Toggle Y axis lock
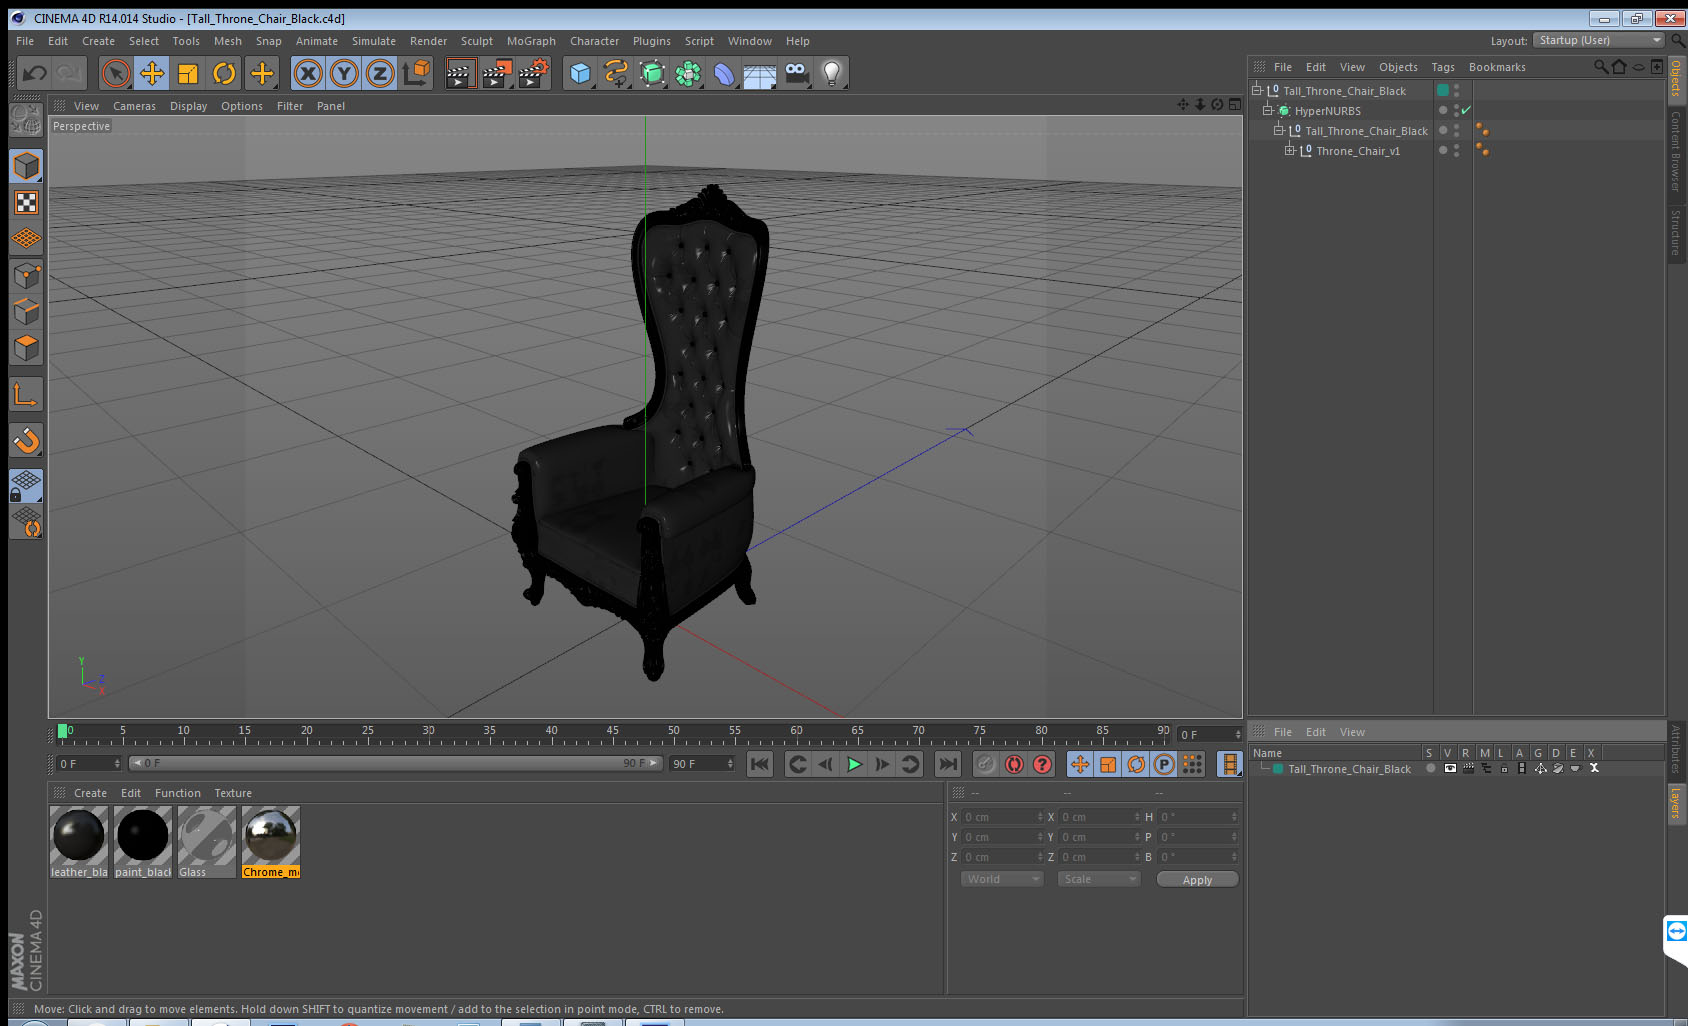 click(x=344, y=73)
